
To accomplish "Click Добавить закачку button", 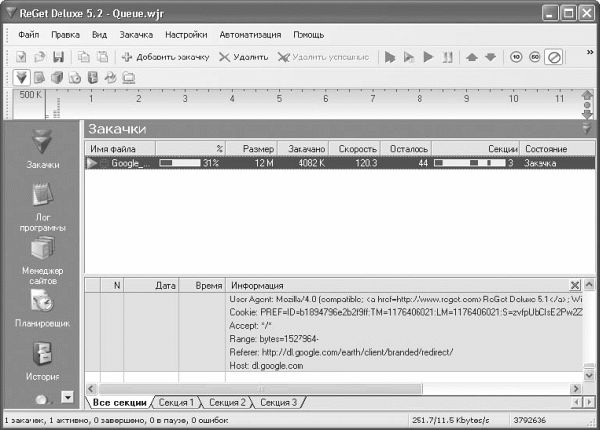I will click(x=165, y=57).
